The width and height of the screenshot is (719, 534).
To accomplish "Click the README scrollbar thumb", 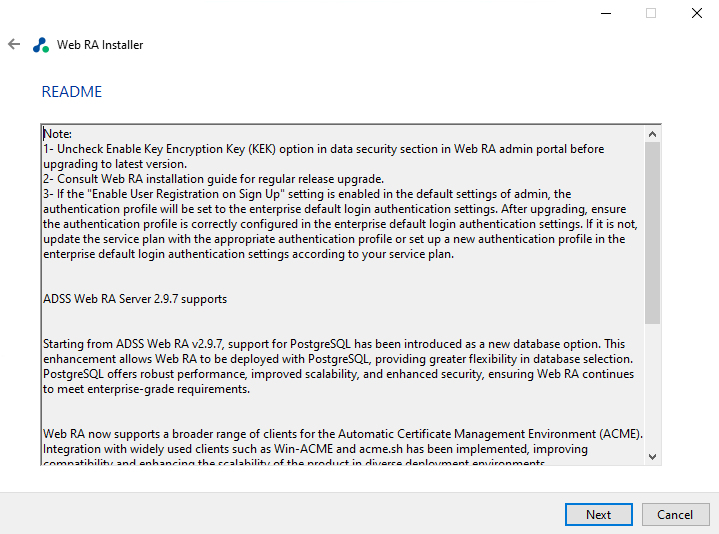I will (x=653, y=232).
